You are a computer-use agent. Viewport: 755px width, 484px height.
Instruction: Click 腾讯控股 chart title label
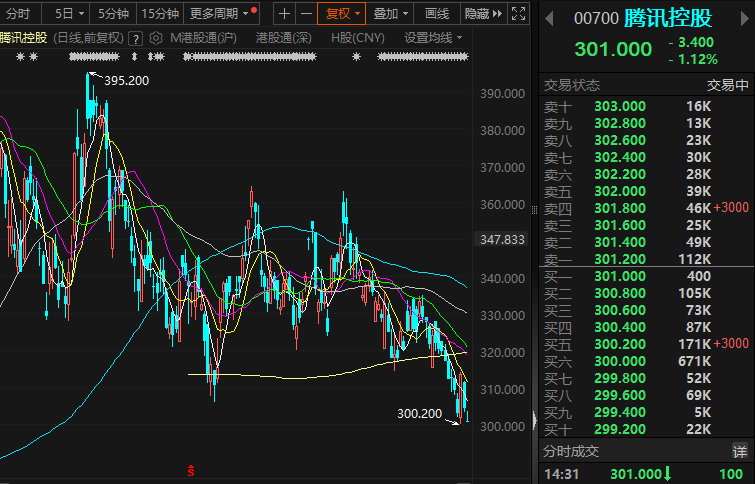pos(24,38)
